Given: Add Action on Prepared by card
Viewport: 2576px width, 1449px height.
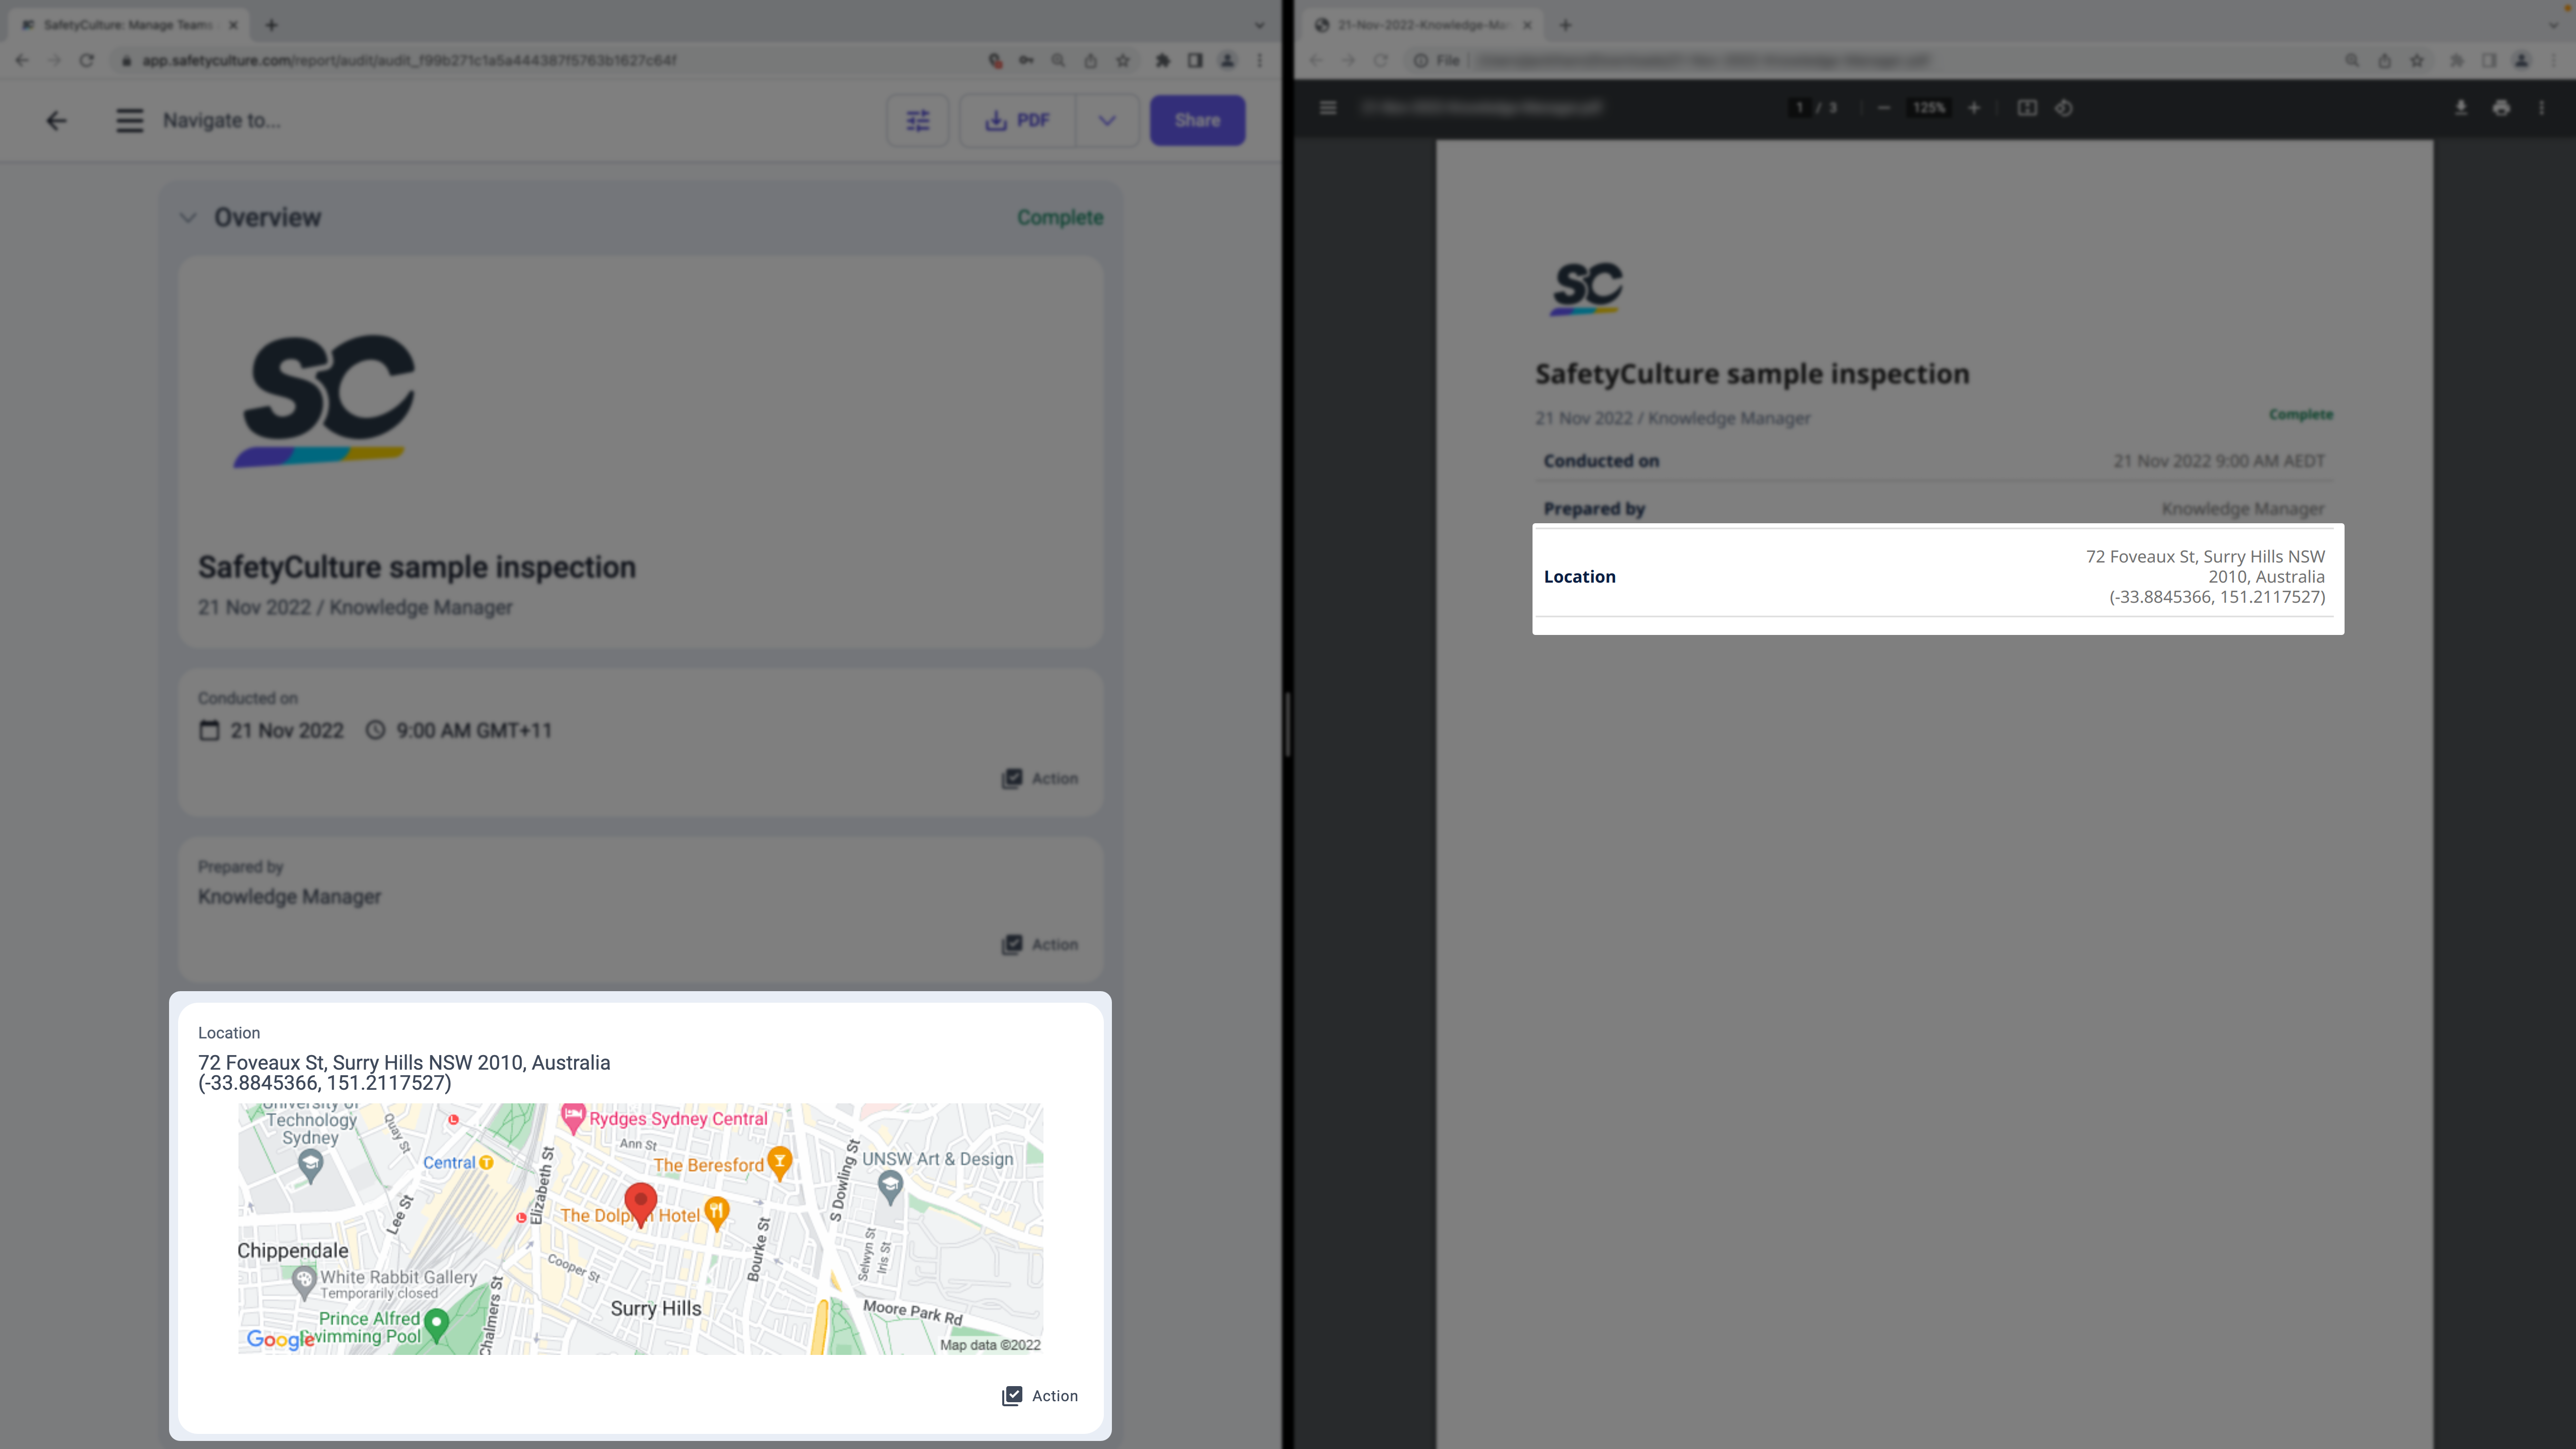Looking at the screenshot, I should (x=1040, y=944).
